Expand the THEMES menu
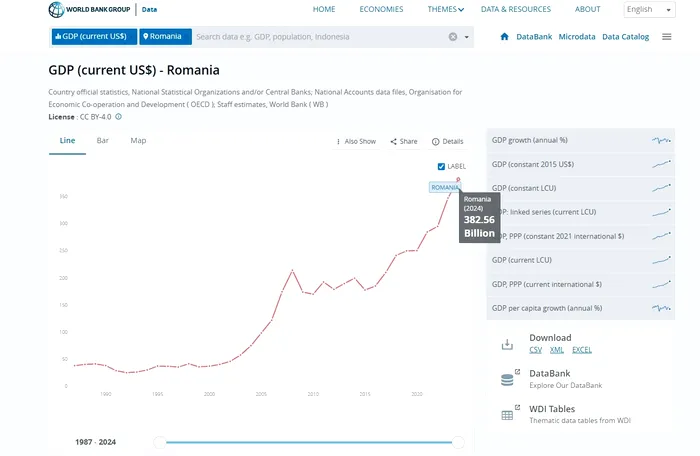 [x=445, y=10]
